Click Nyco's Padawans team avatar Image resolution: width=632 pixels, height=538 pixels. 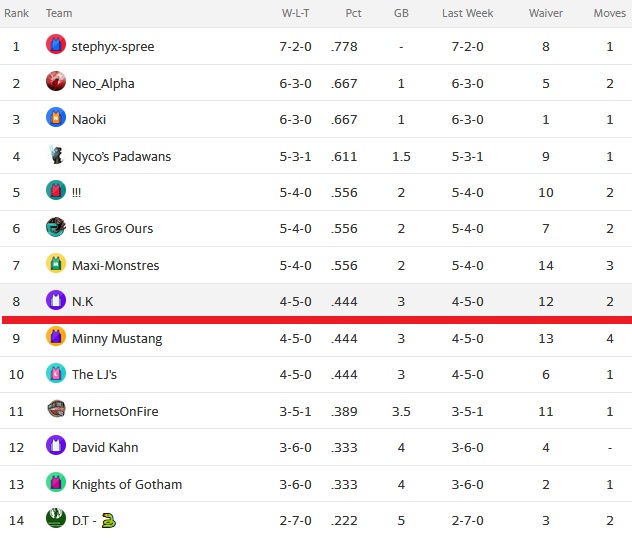[x=56, y=154]
